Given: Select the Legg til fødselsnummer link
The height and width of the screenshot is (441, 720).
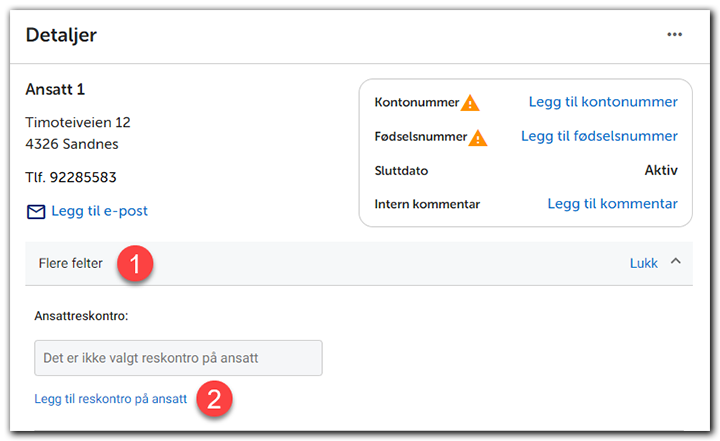Looking at the screenshot, I should coord(599,136).
